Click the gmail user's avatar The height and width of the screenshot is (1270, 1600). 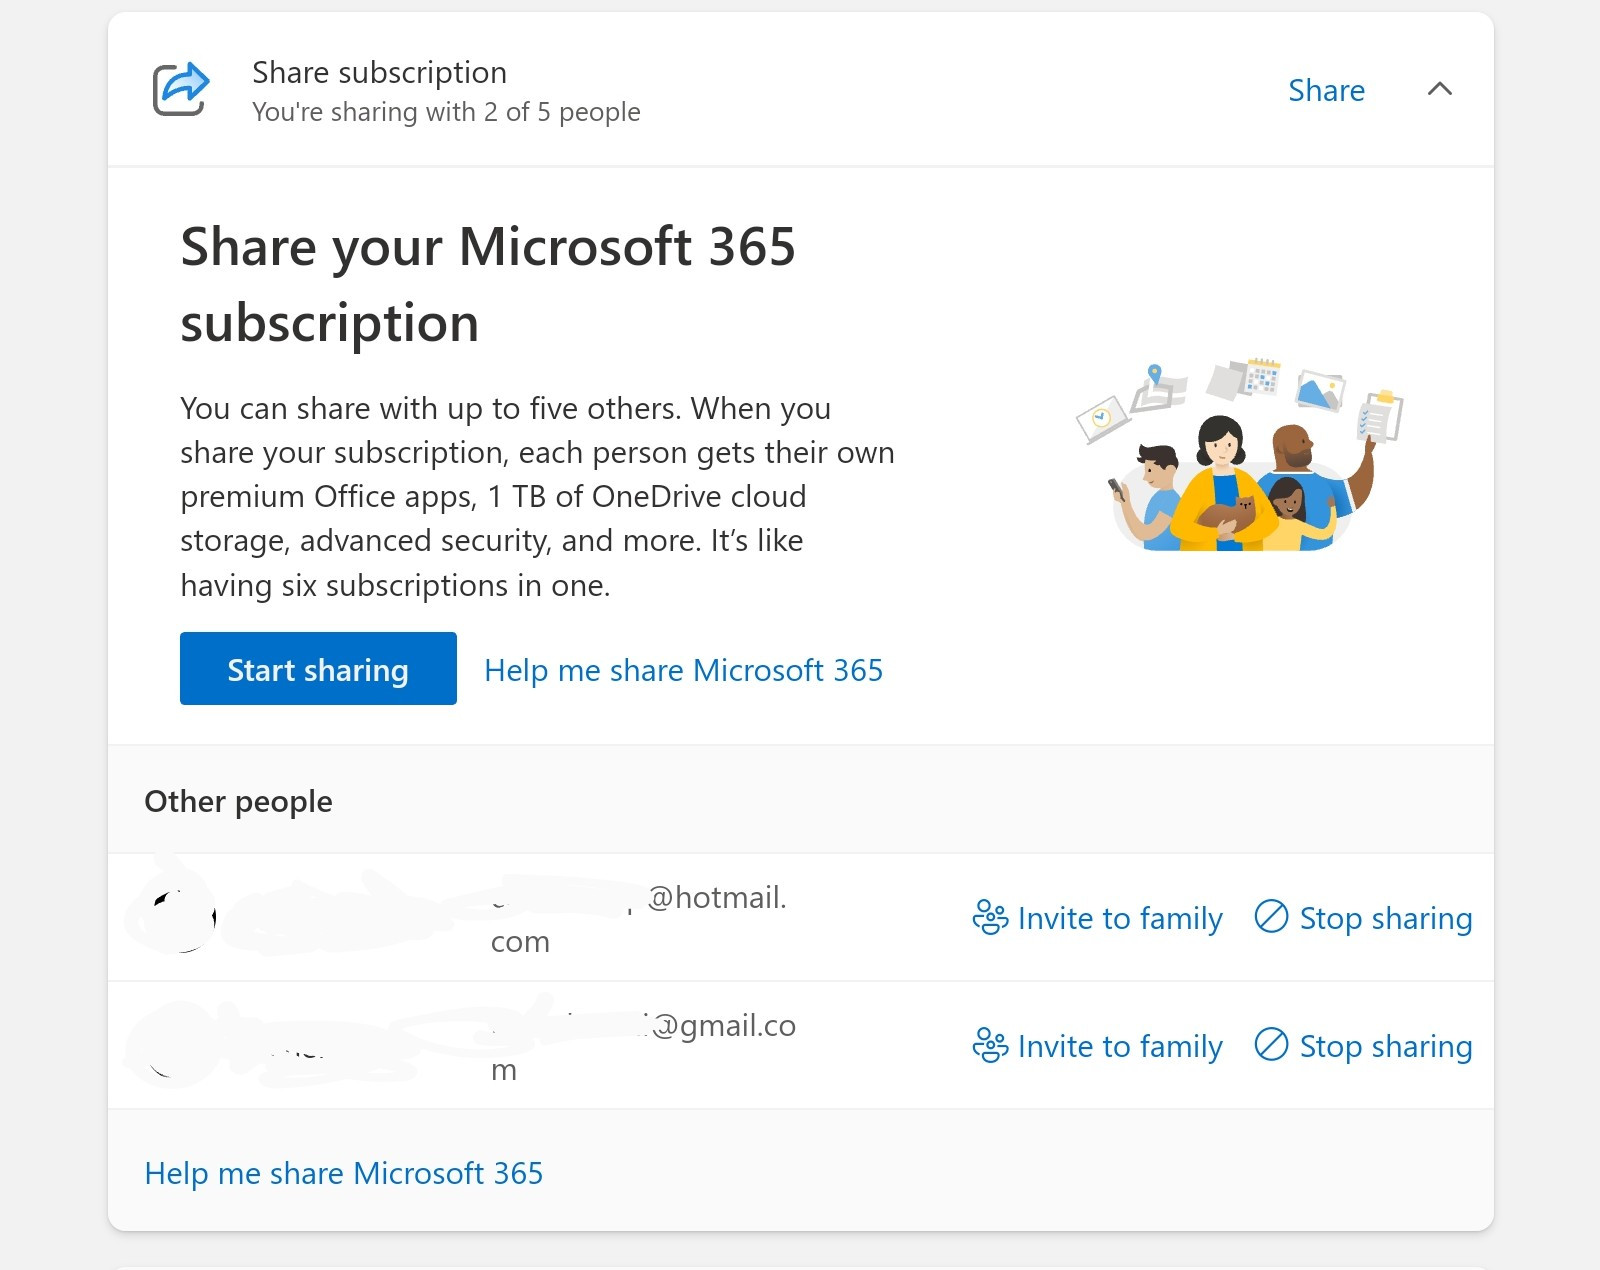click(x=176, y=1045)
